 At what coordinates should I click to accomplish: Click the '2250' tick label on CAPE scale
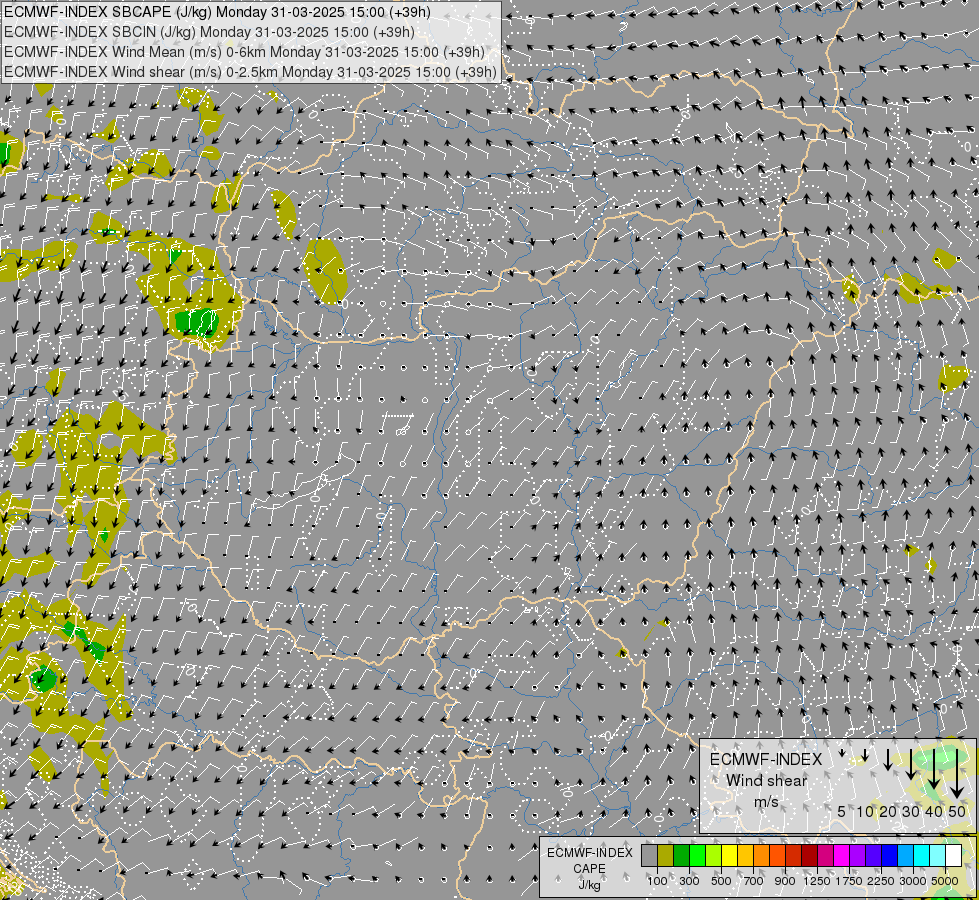point(881,881)
